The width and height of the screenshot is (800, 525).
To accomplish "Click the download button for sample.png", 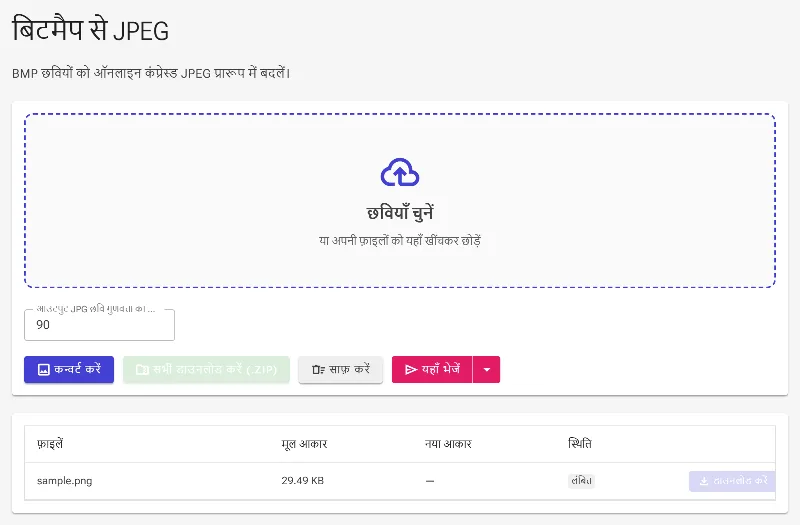I will pos(732,481).
